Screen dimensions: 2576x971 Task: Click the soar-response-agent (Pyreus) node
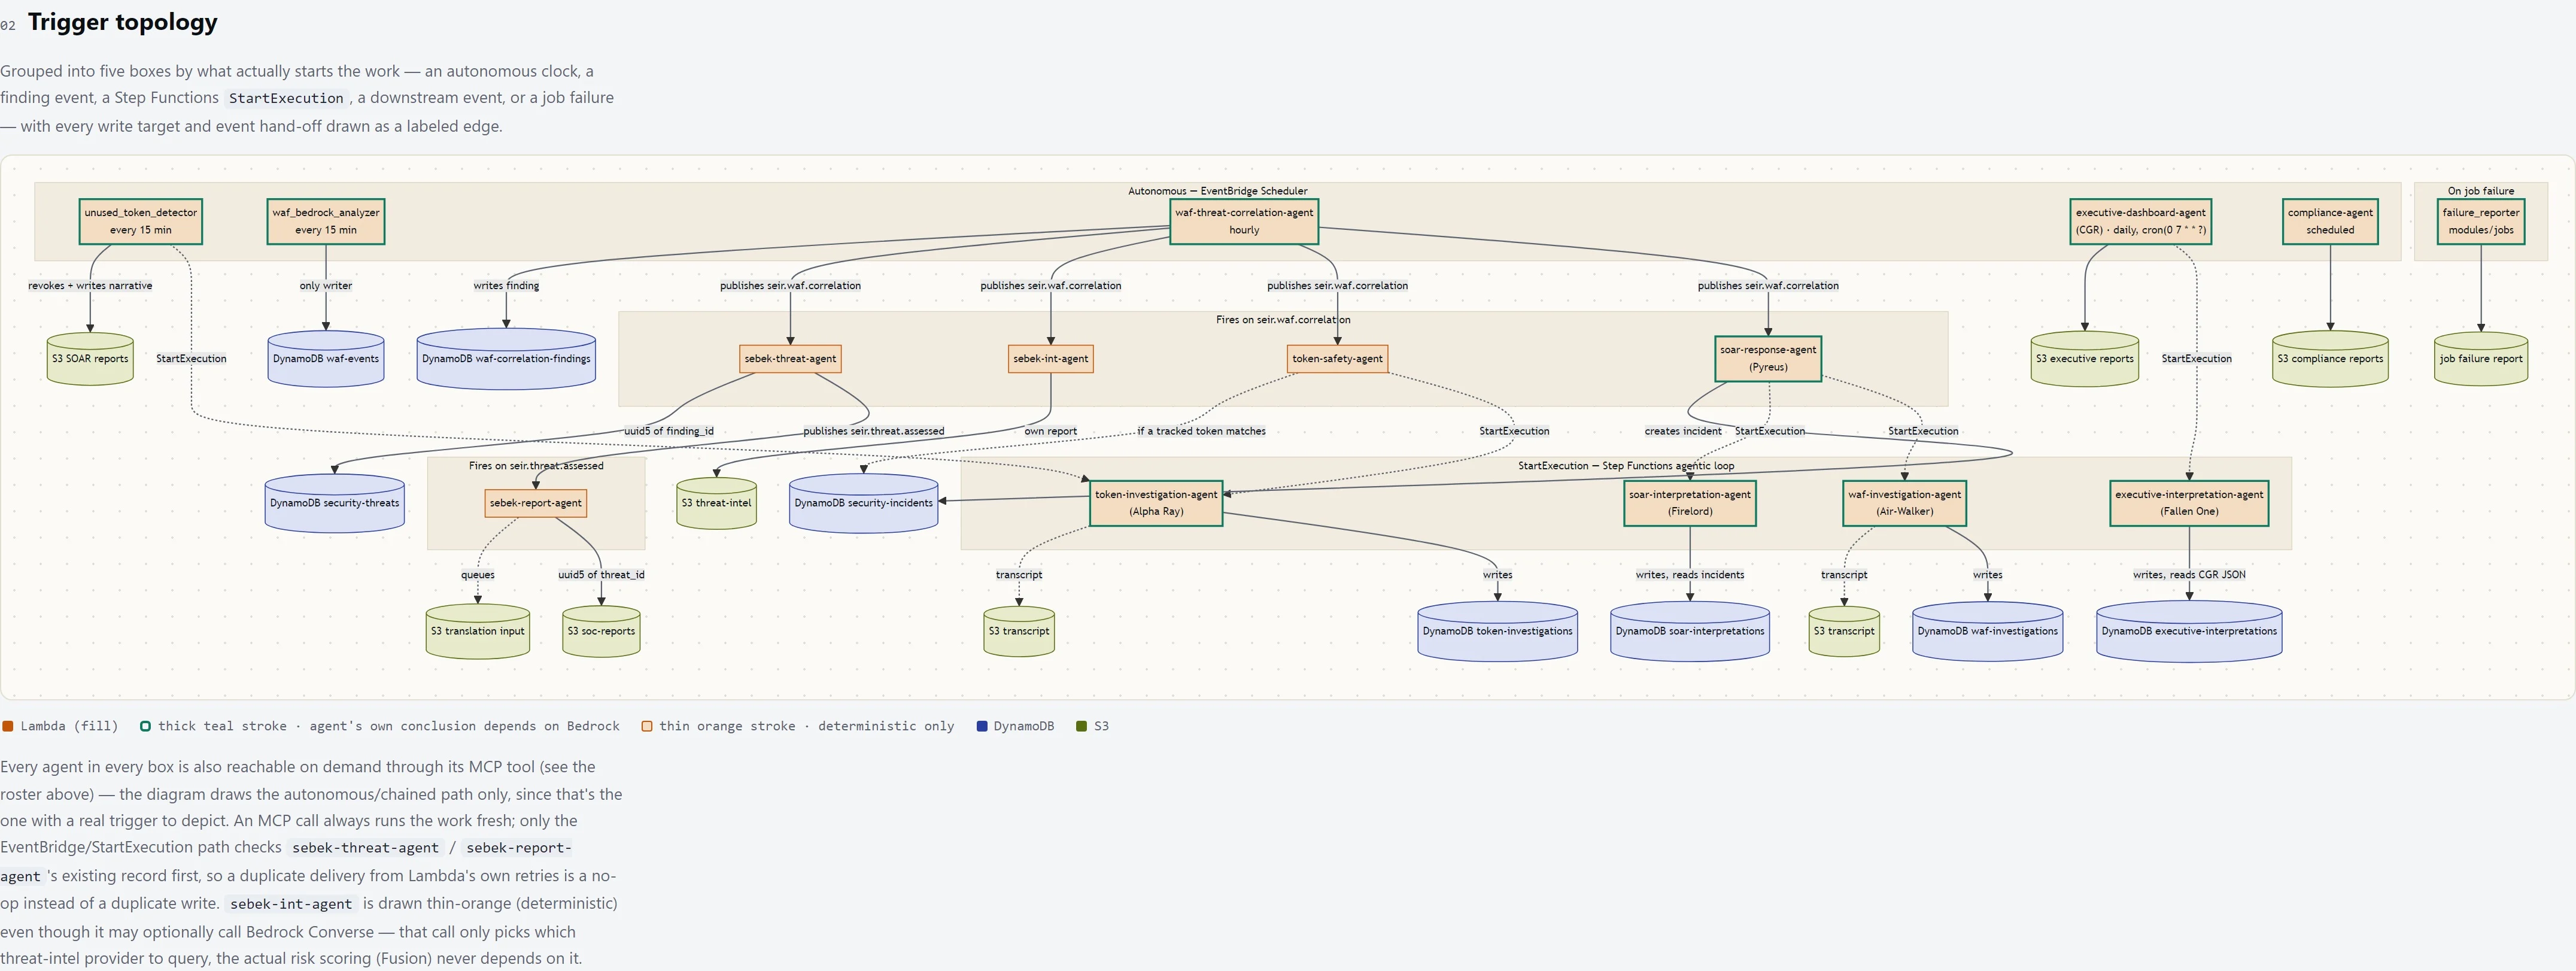pos(1768,358)
